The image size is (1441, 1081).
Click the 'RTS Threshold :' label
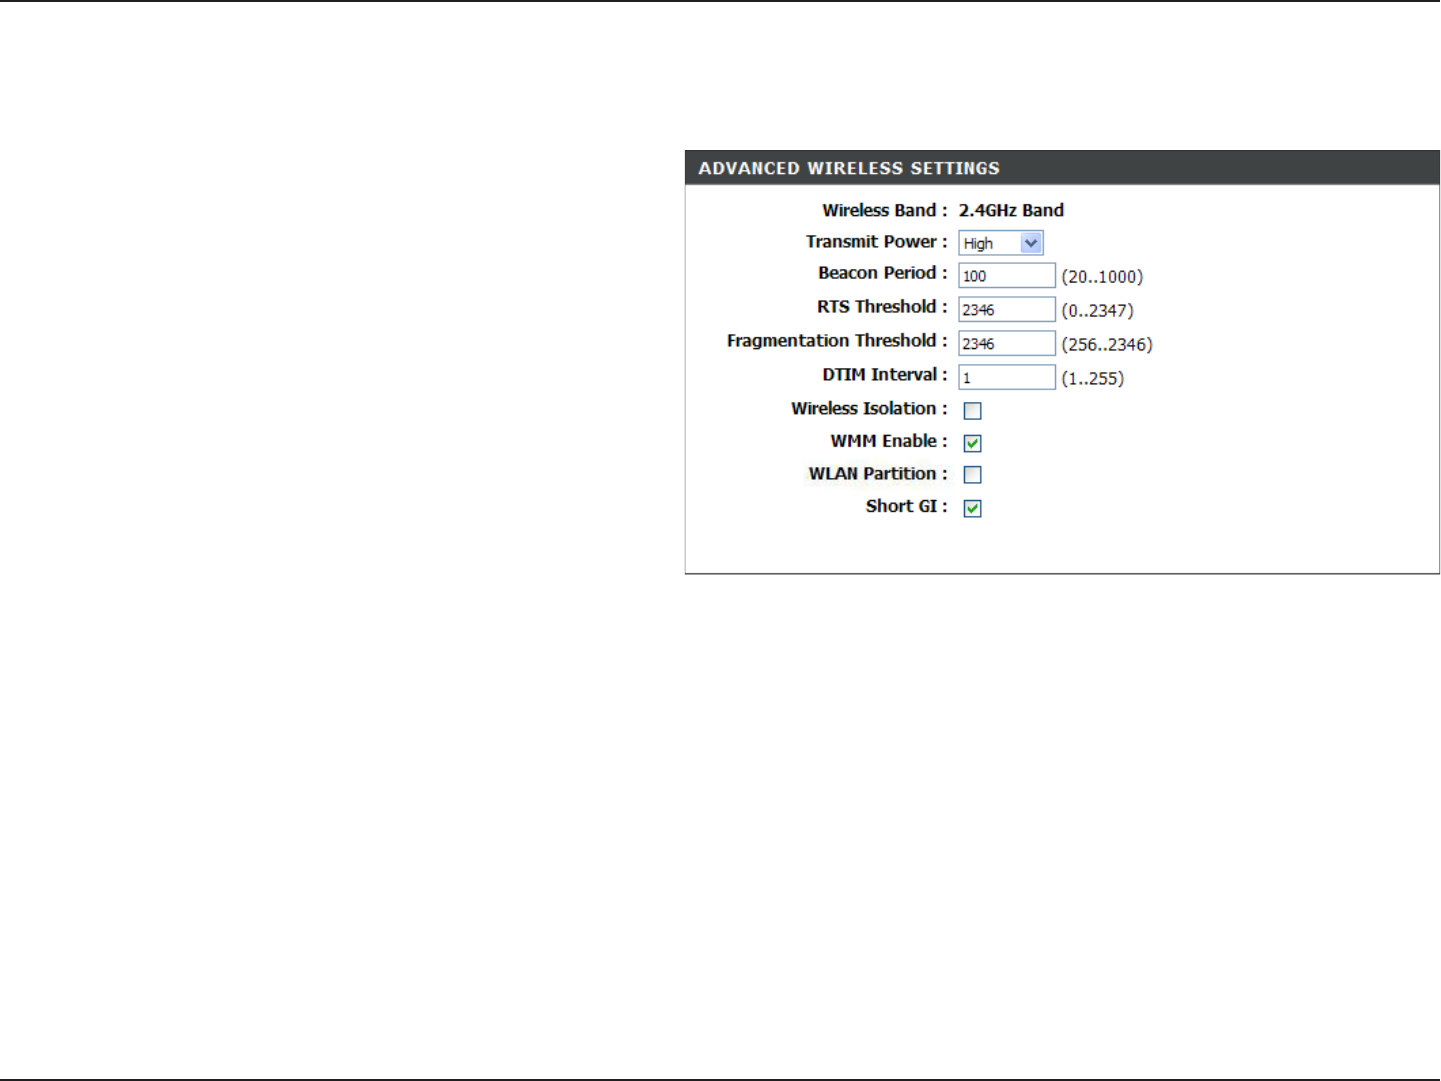click(882, 307)
